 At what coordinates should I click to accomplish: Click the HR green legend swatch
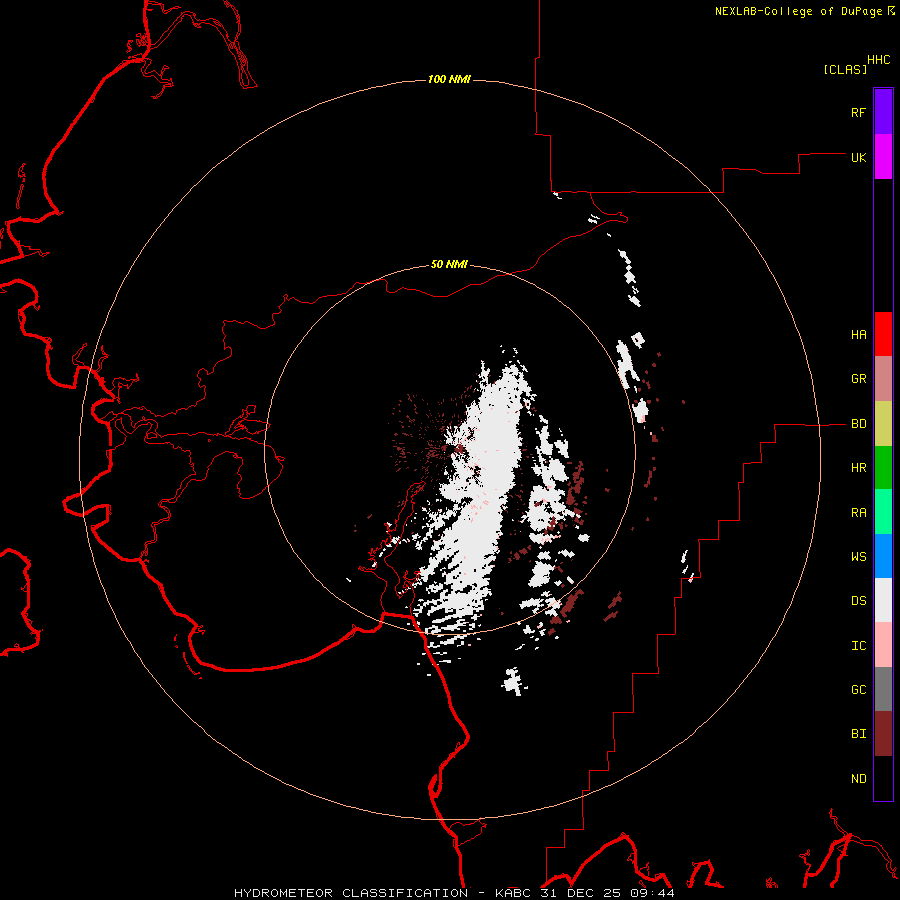883,468
